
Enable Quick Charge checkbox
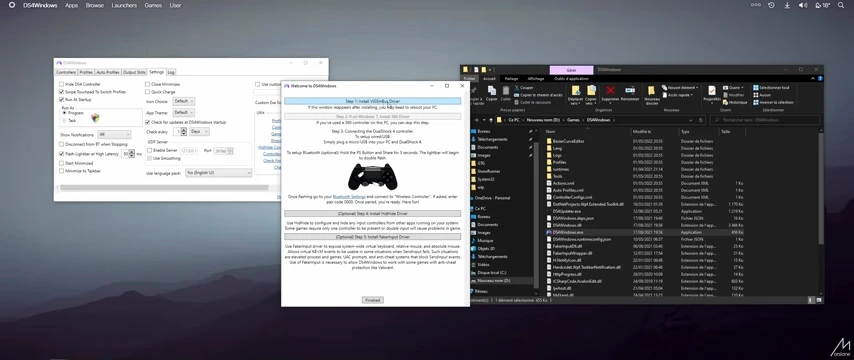tap(148, 92)
